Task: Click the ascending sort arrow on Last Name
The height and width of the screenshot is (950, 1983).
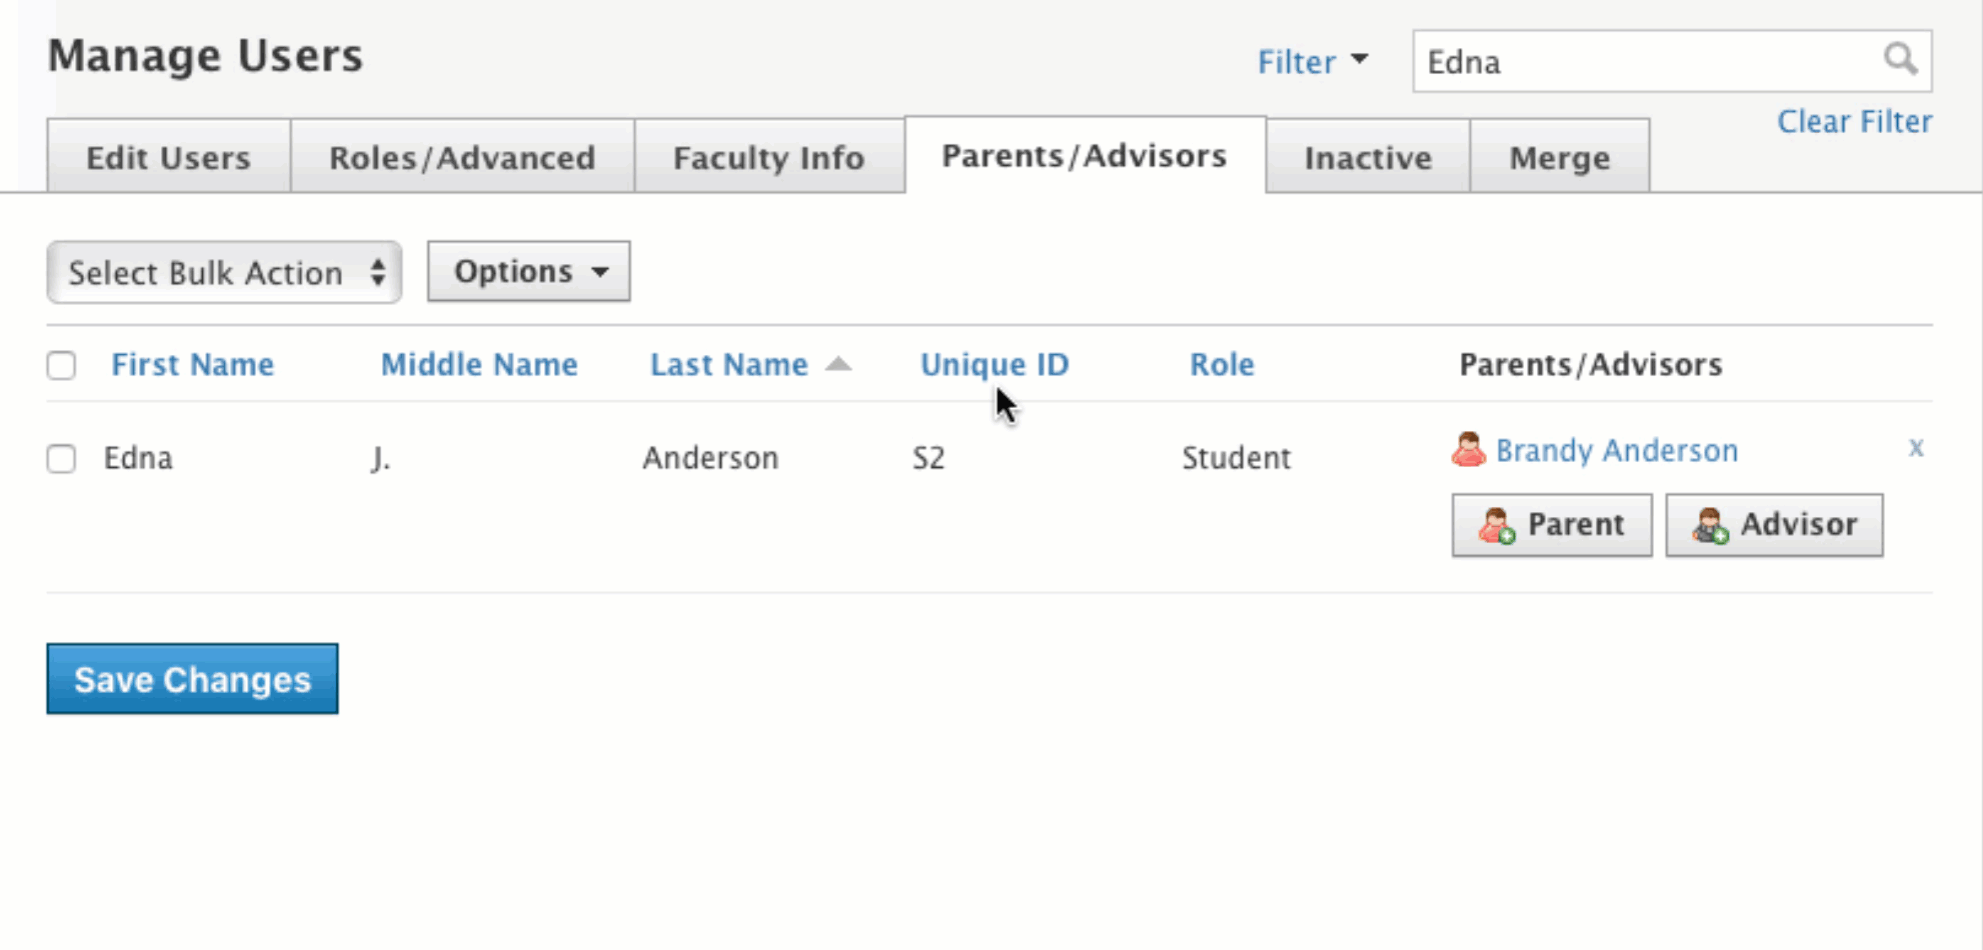Action: [839, 364]
